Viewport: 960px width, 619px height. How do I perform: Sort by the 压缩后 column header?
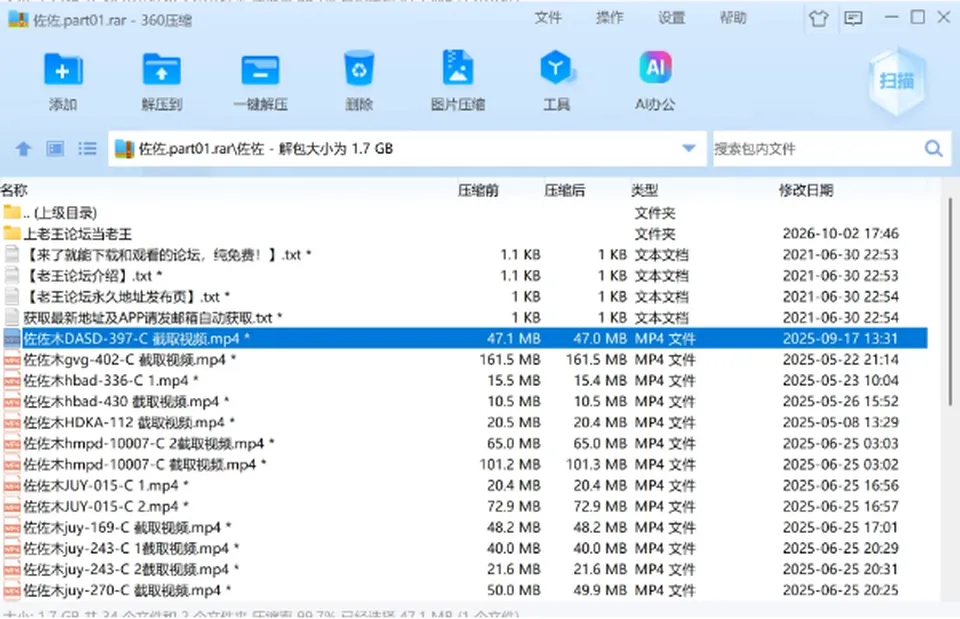[564, 190]
